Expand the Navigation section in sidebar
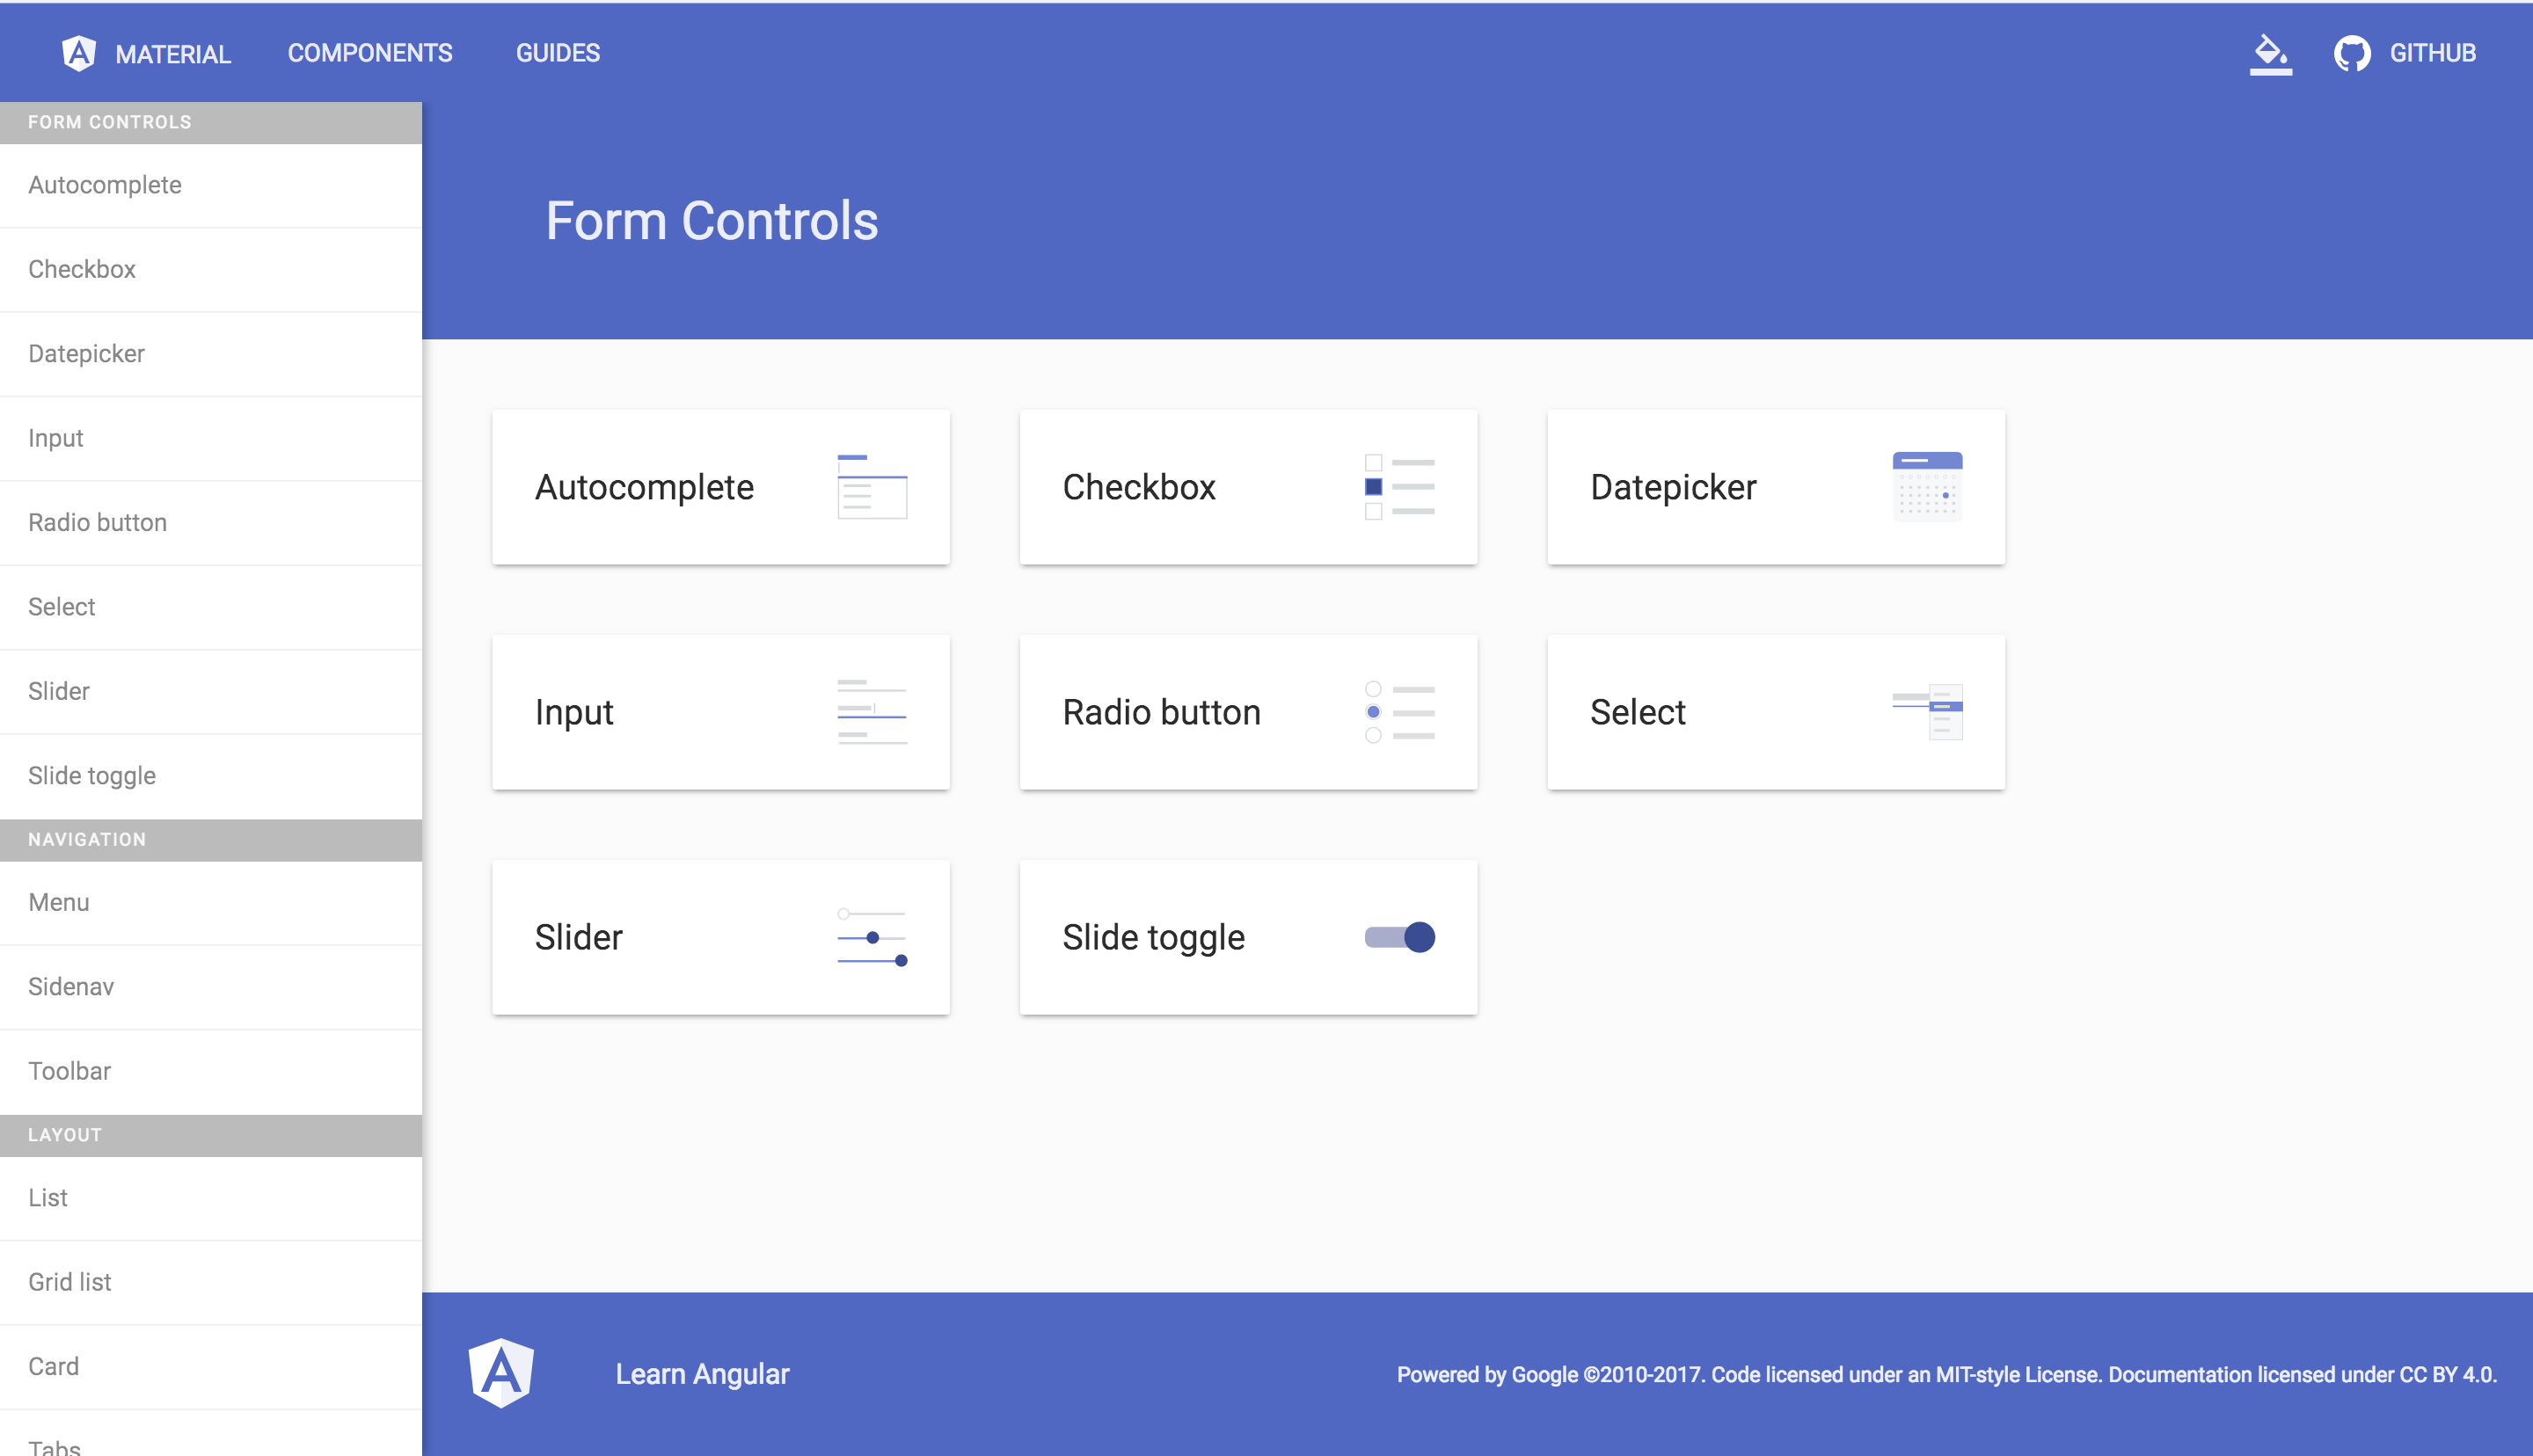This screenshot has width=2533, height=1456. point(208,839)
